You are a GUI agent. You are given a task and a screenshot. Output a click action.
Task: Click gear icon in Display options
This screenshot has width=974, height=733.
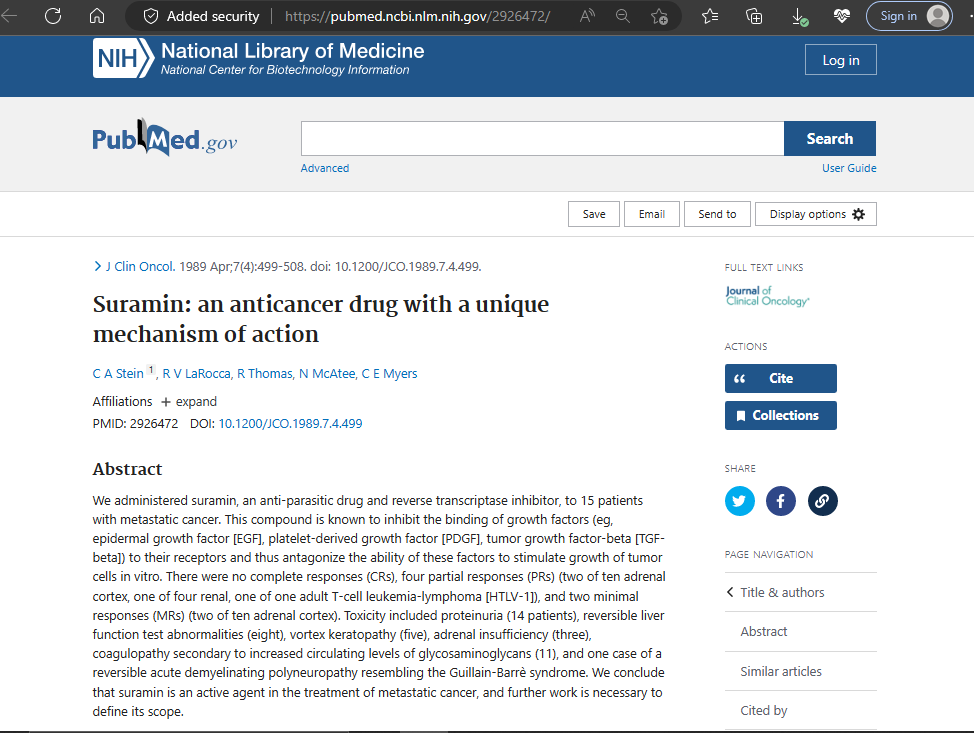tap(858, 214)
